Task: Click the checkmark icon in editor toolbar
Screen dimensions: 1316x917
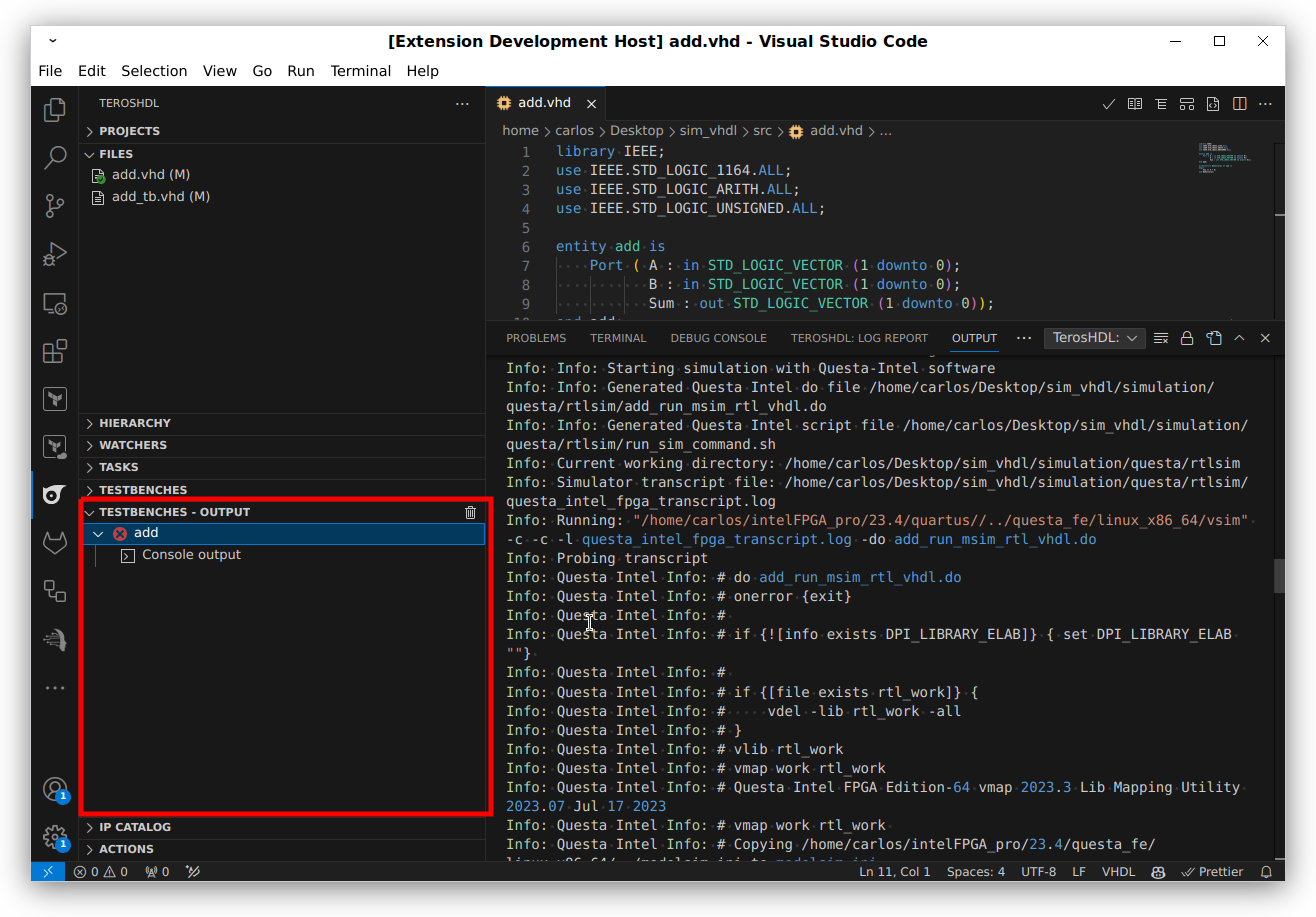Action: 1109,103
